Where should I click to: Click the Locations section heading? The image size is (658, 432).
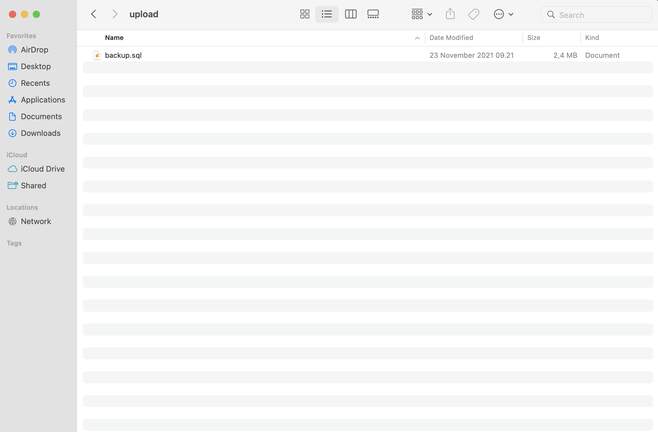tap(22, 207)
